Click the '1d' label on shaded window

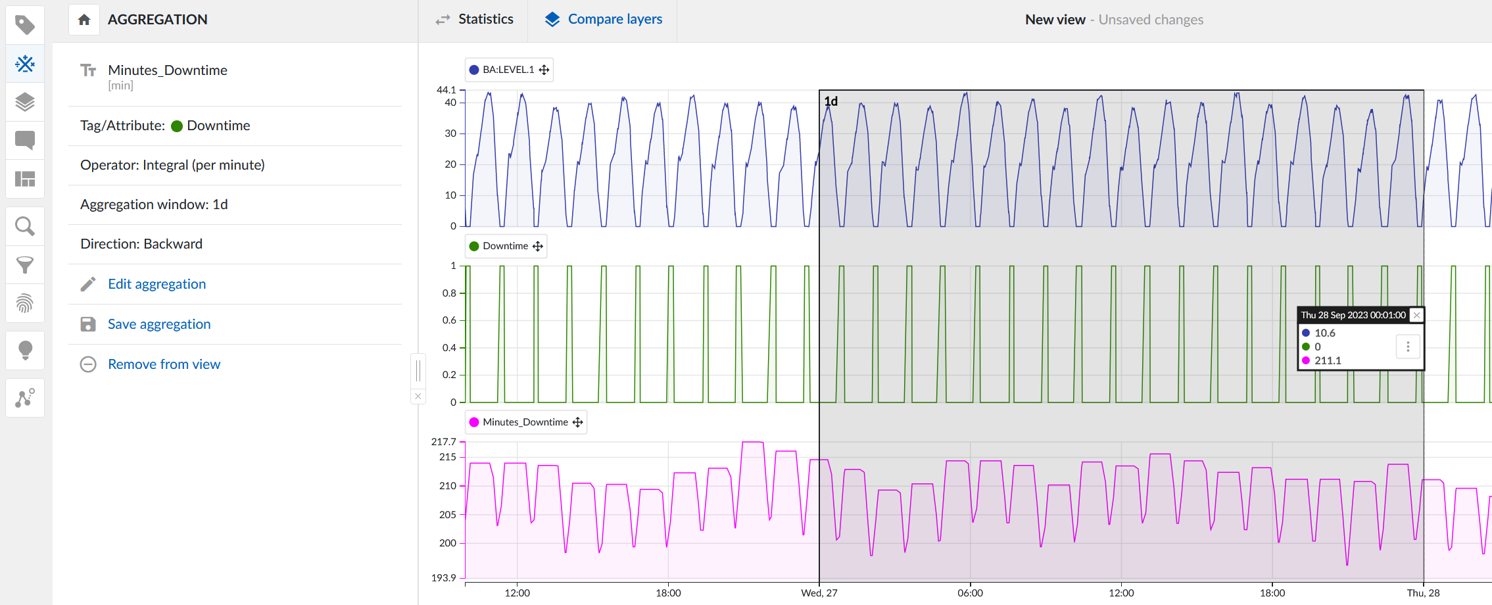831,102
